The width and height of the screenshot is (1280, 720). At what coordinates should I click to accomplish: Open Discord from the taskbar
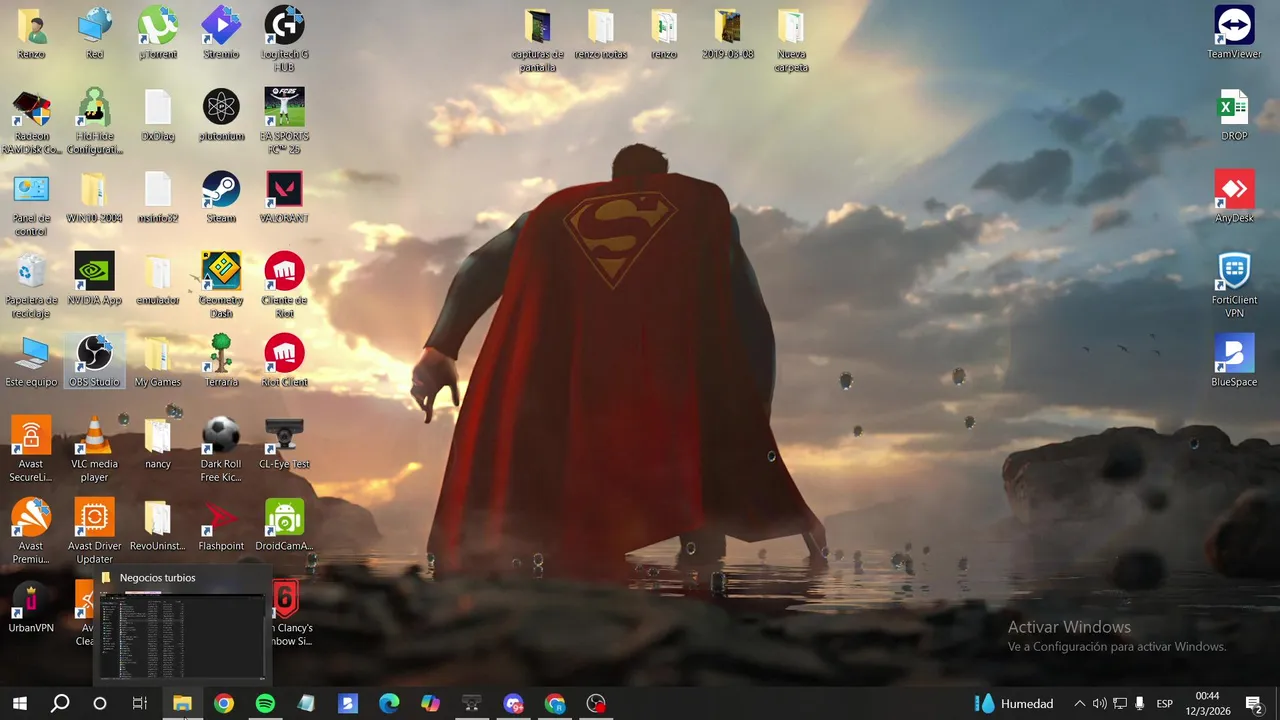coord(513,703)
